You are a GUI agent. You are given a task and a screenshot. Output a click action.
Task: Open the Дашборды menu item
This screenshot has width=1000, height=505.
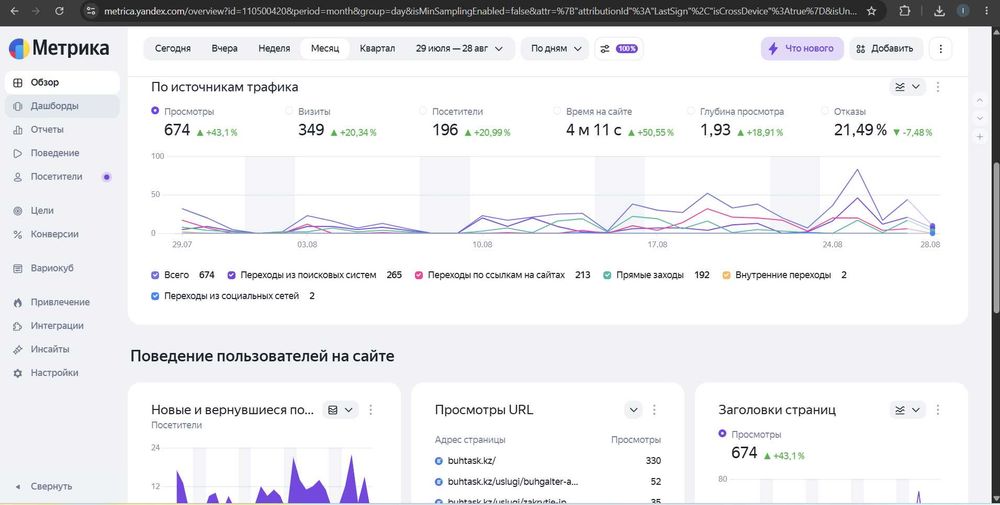pos(62,106)
